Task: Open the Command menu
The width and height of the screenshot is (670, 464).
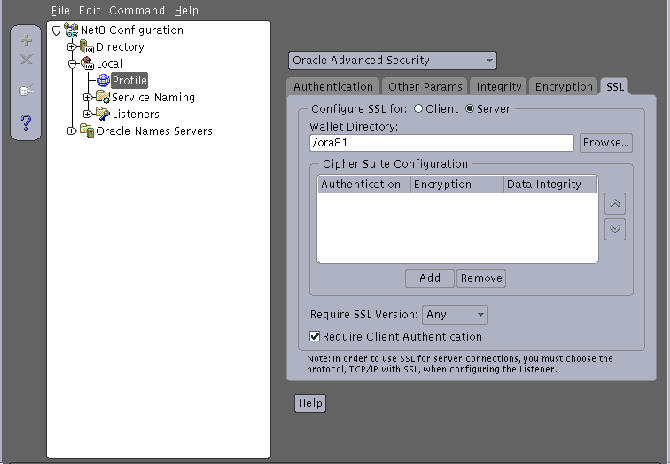Action: click(x=137, y=10)
